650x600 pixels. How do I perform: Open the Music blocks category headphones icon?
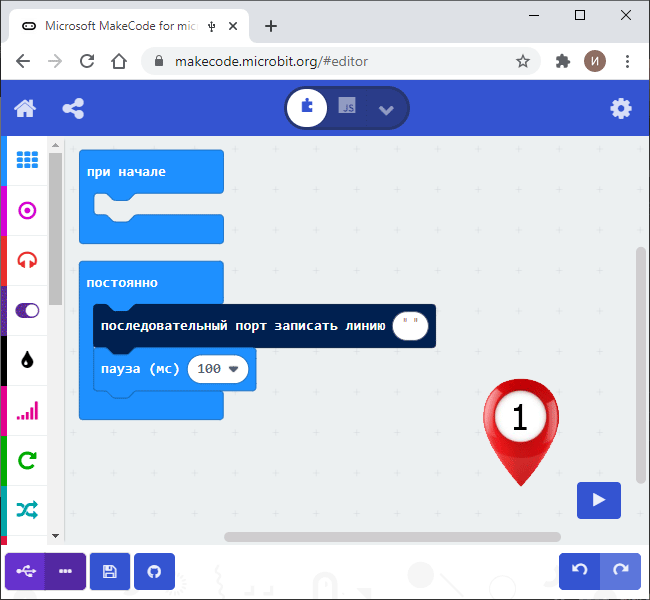coord(27,260)
